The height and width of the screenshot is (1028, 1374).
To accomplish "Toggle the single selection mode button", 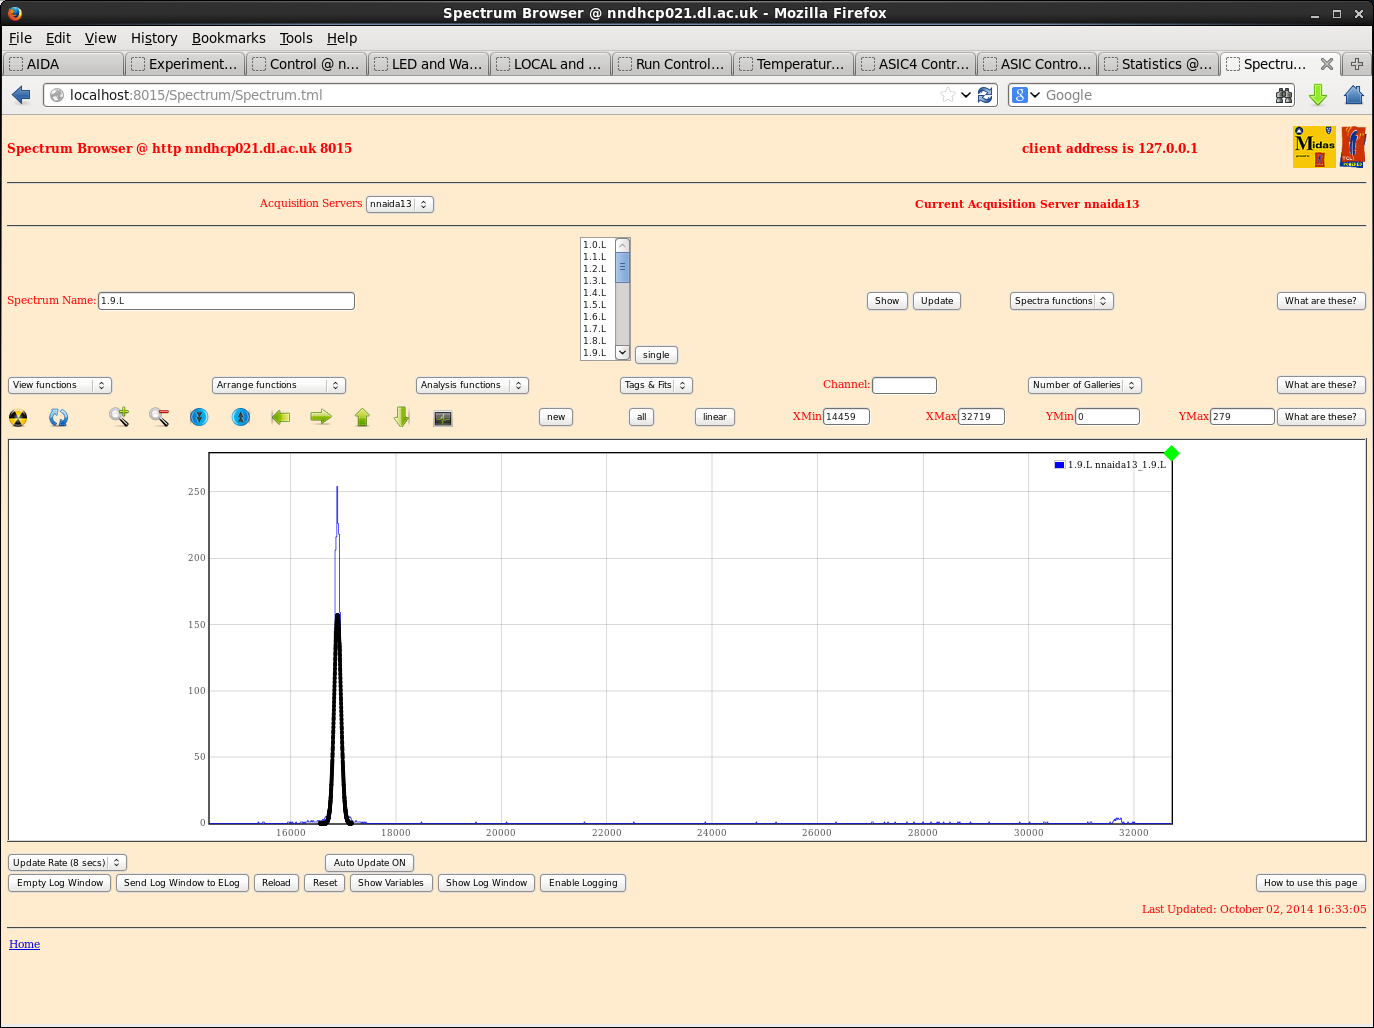I will point(656,355).
